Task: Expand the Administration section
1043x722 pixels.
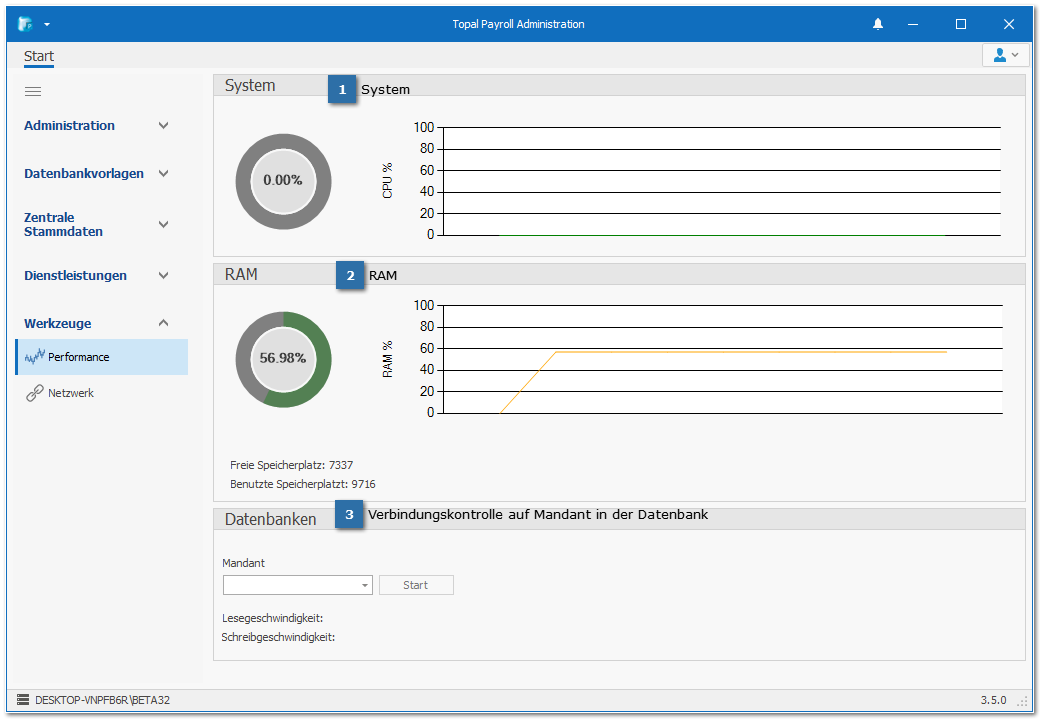Action: 164,126
